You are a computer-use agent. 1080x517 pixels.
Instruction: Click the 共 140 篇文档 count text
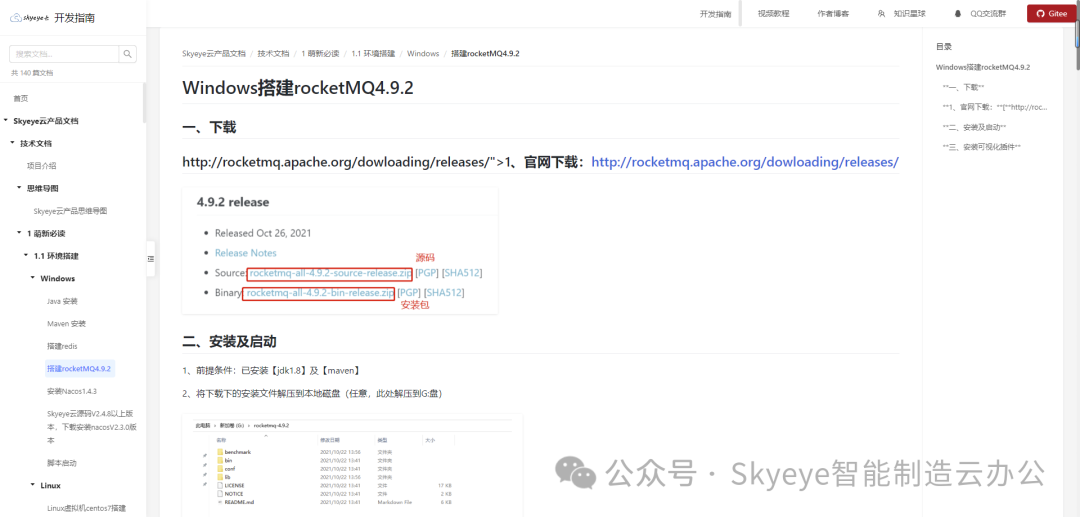32,72
